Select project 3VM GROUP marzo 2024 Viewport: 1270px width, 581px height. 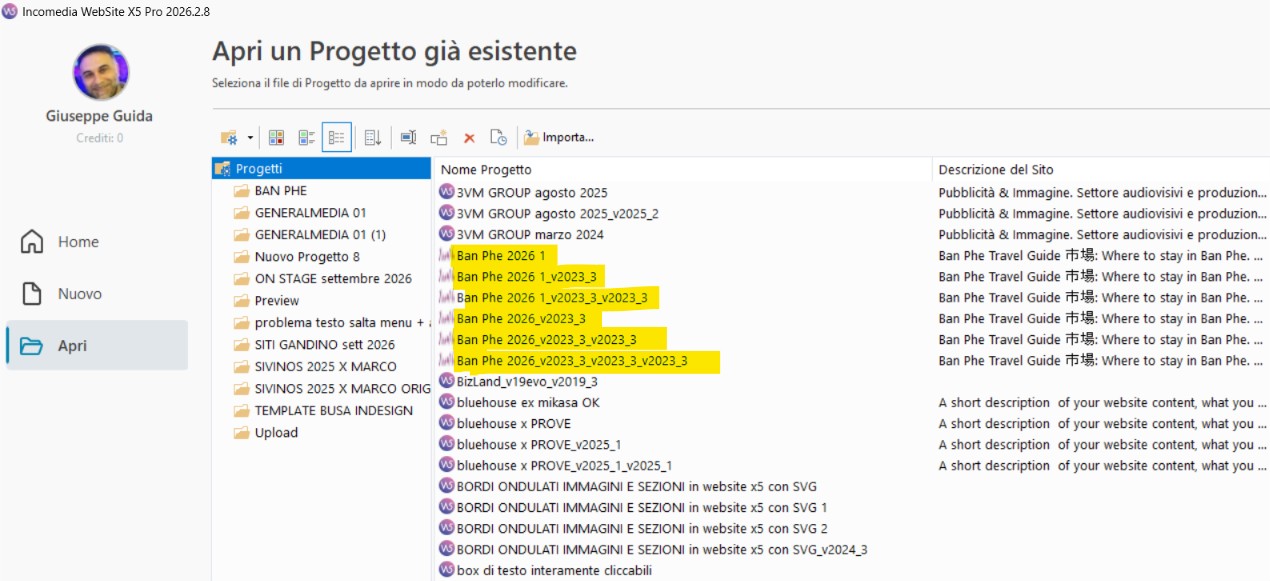530,234
